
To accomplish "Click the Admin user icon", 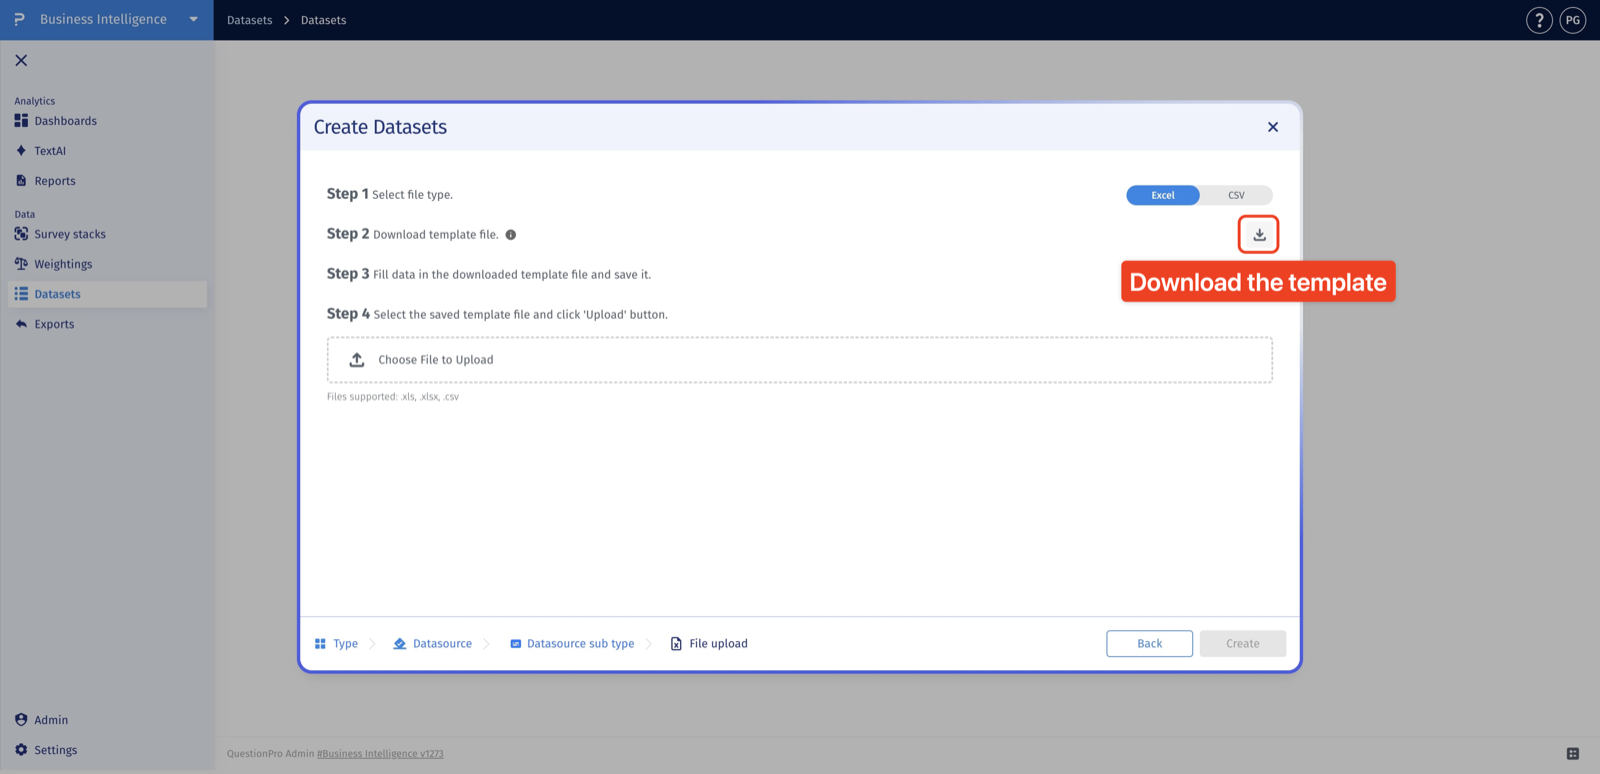I will coord(21,720).
